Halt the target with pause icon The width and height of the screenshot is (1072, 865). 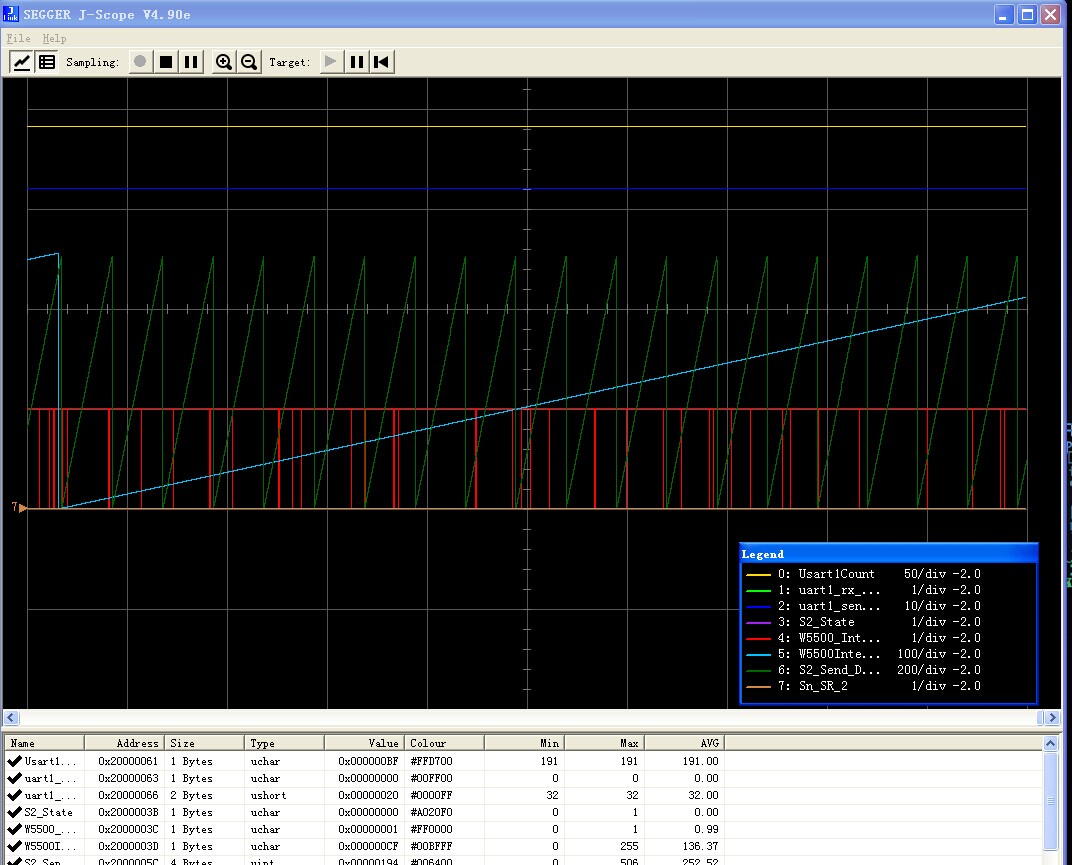(x=356, y=62)
